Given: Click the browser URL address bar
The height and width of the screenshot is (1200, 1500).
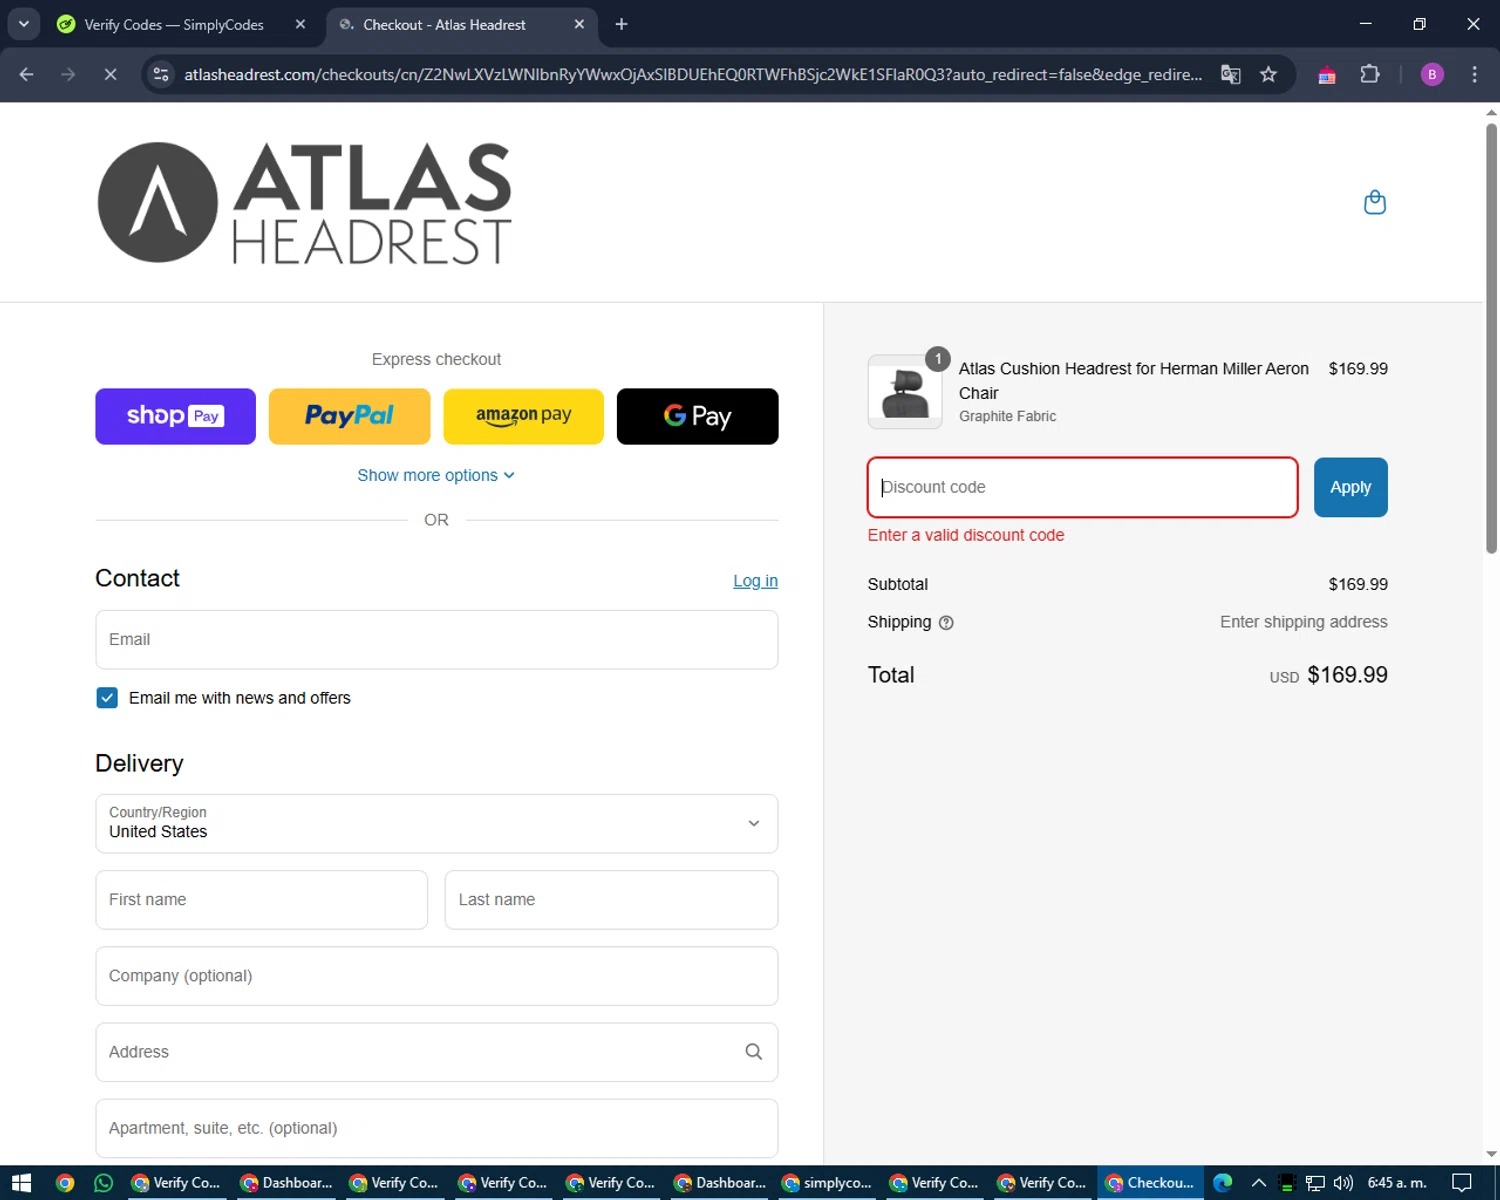Looking at the screenshot, I should tap(692, 74).
